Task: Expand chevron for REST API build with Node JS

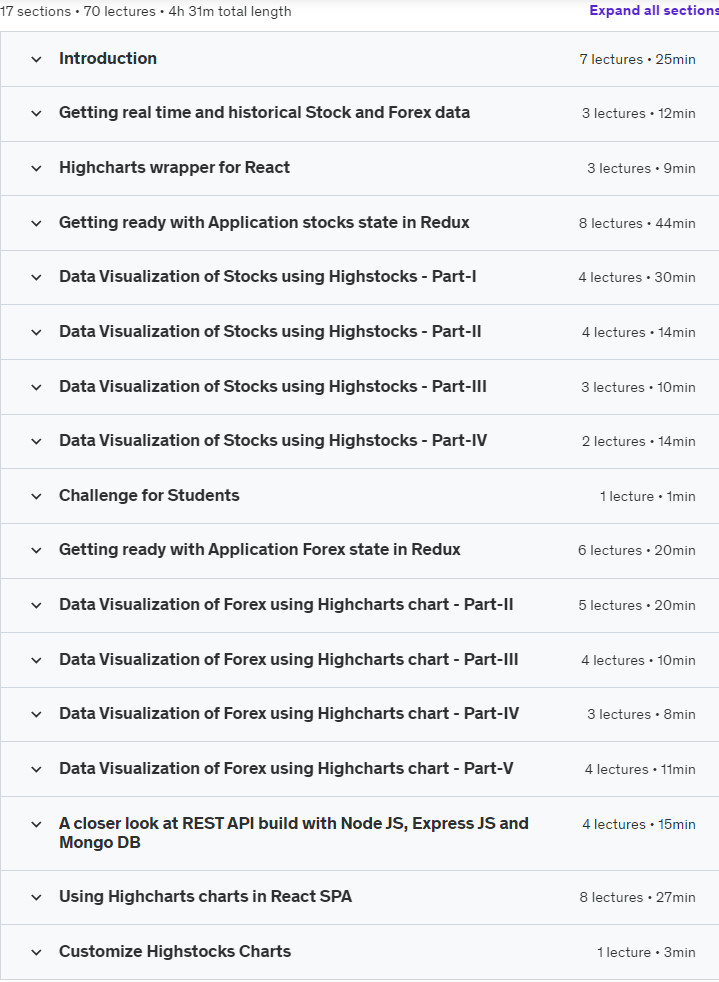Action: [36, 825]
